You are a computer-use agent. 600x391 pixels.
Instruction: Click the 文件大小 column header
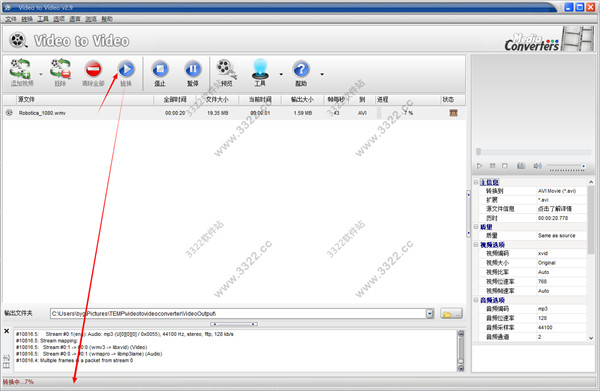click(217, 99)
